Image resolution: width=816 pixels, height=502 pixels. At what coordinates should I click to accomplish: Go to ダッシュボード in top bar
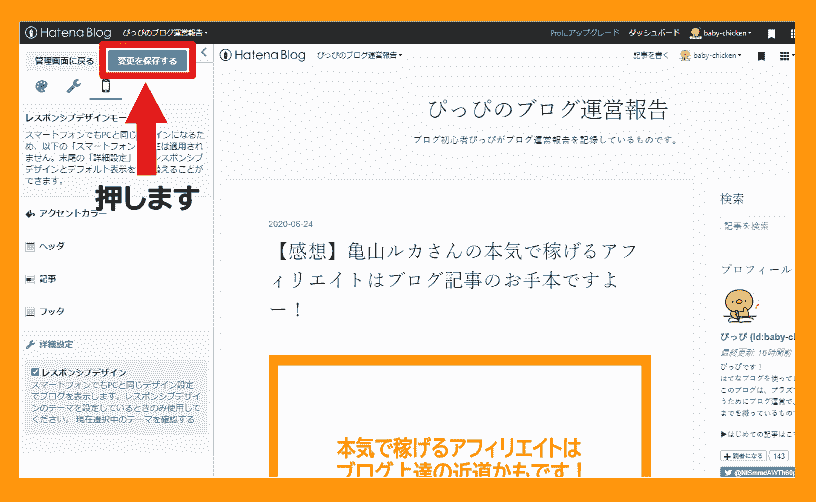tap(654, 33)
